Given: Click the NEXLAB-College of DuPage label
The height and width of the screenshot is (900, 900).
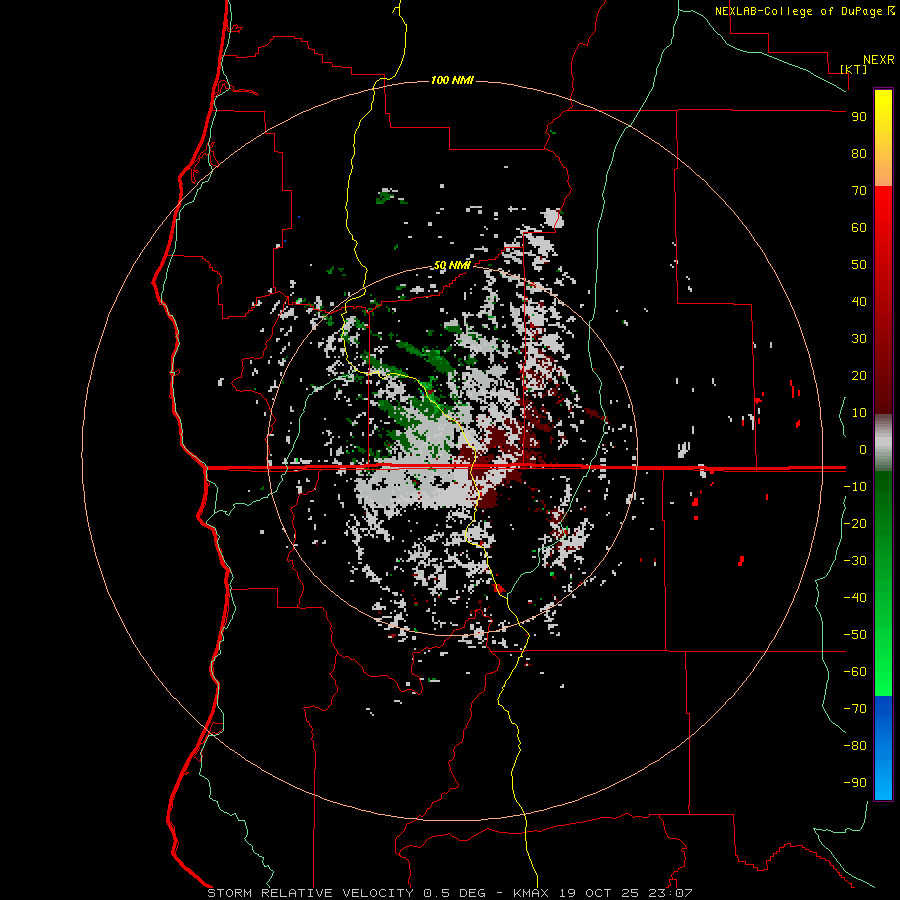Looking at the screenshot, I should pyautogui.click(x=798, y=11).
